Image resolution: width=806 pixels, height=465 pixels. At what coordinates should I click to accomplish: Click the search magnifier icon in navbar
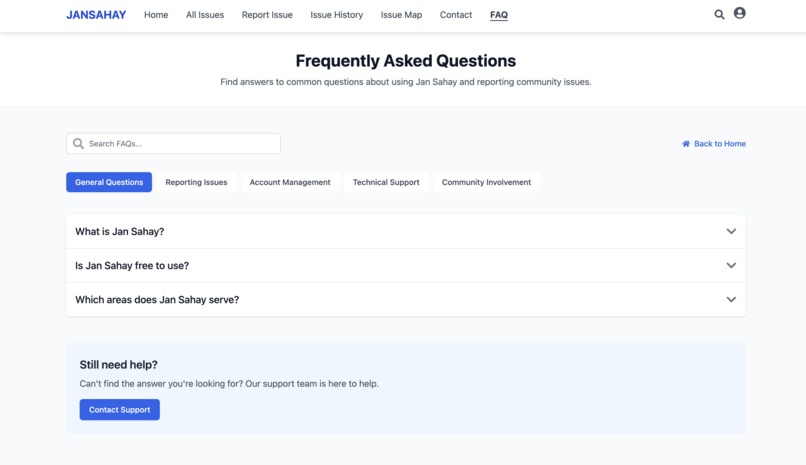[719, 14]
